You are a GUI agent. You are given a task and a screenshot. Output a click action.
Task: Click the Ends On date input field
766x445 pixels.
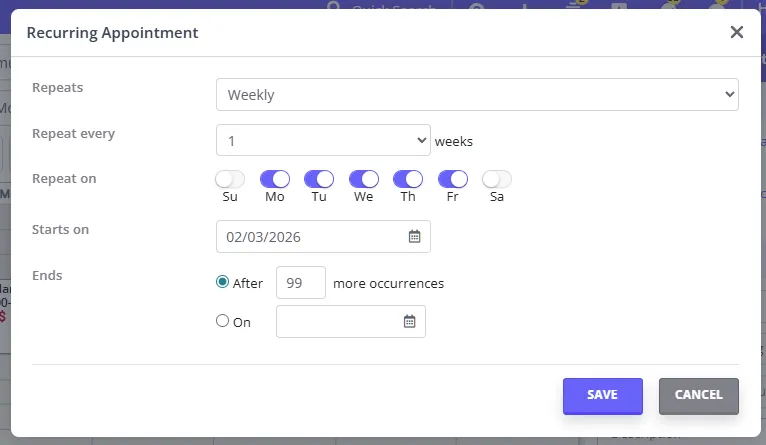[x=350, y=321]
